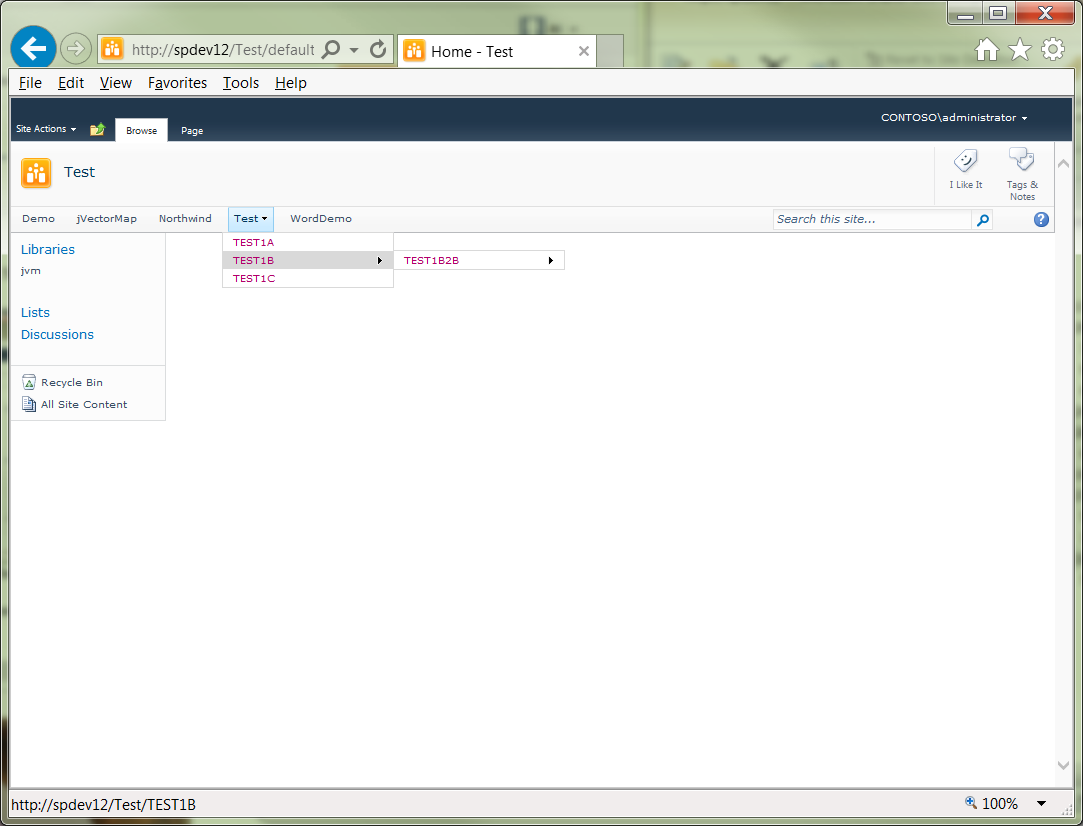Image resolution: width=1083 pixels, height=826 pixels.
Task: Open the Site Actions menu
Action: [x=44, y=129]
